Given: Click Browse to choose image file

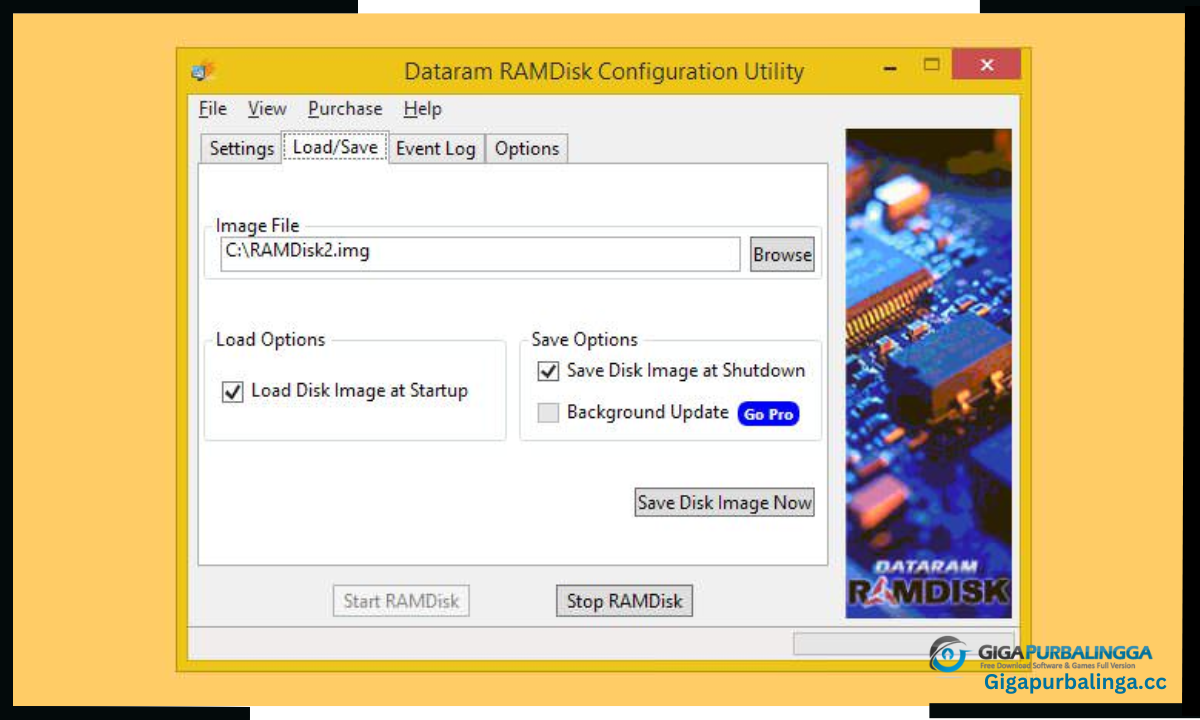Looking at the screenshot, I should [x=782, y=255].
